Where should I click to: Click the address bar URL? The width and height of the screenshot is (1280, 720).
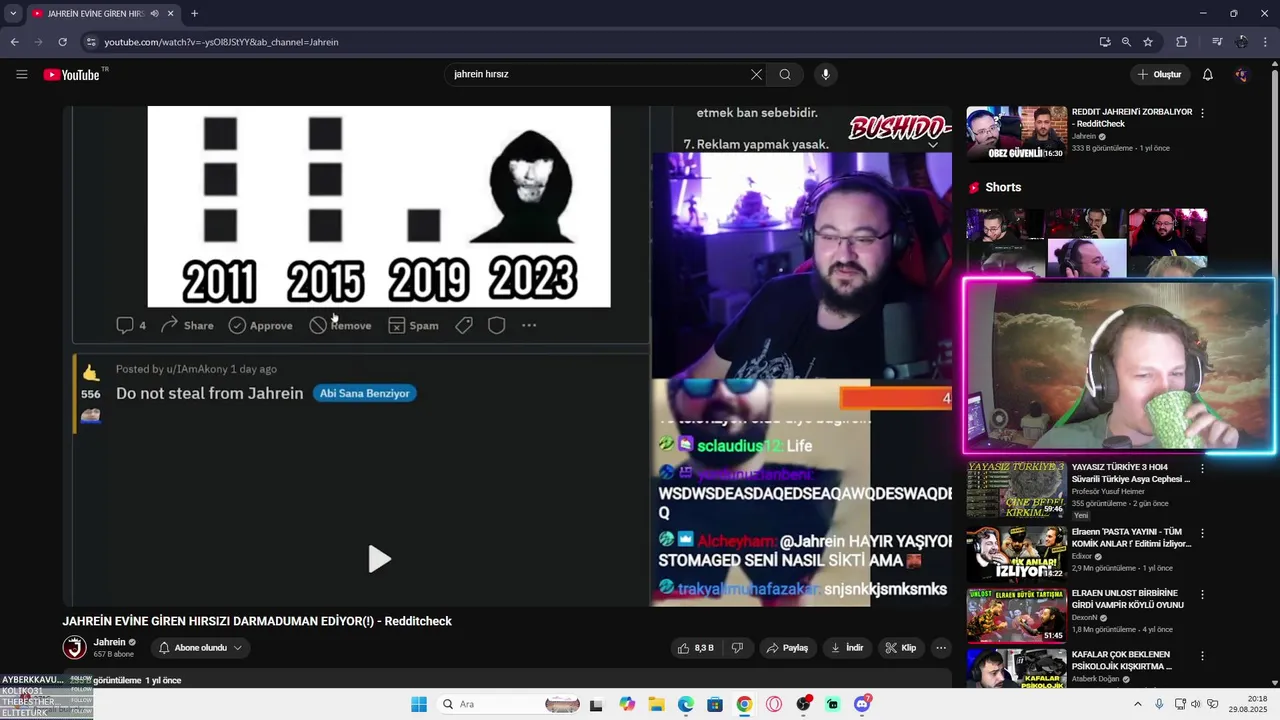221,42
